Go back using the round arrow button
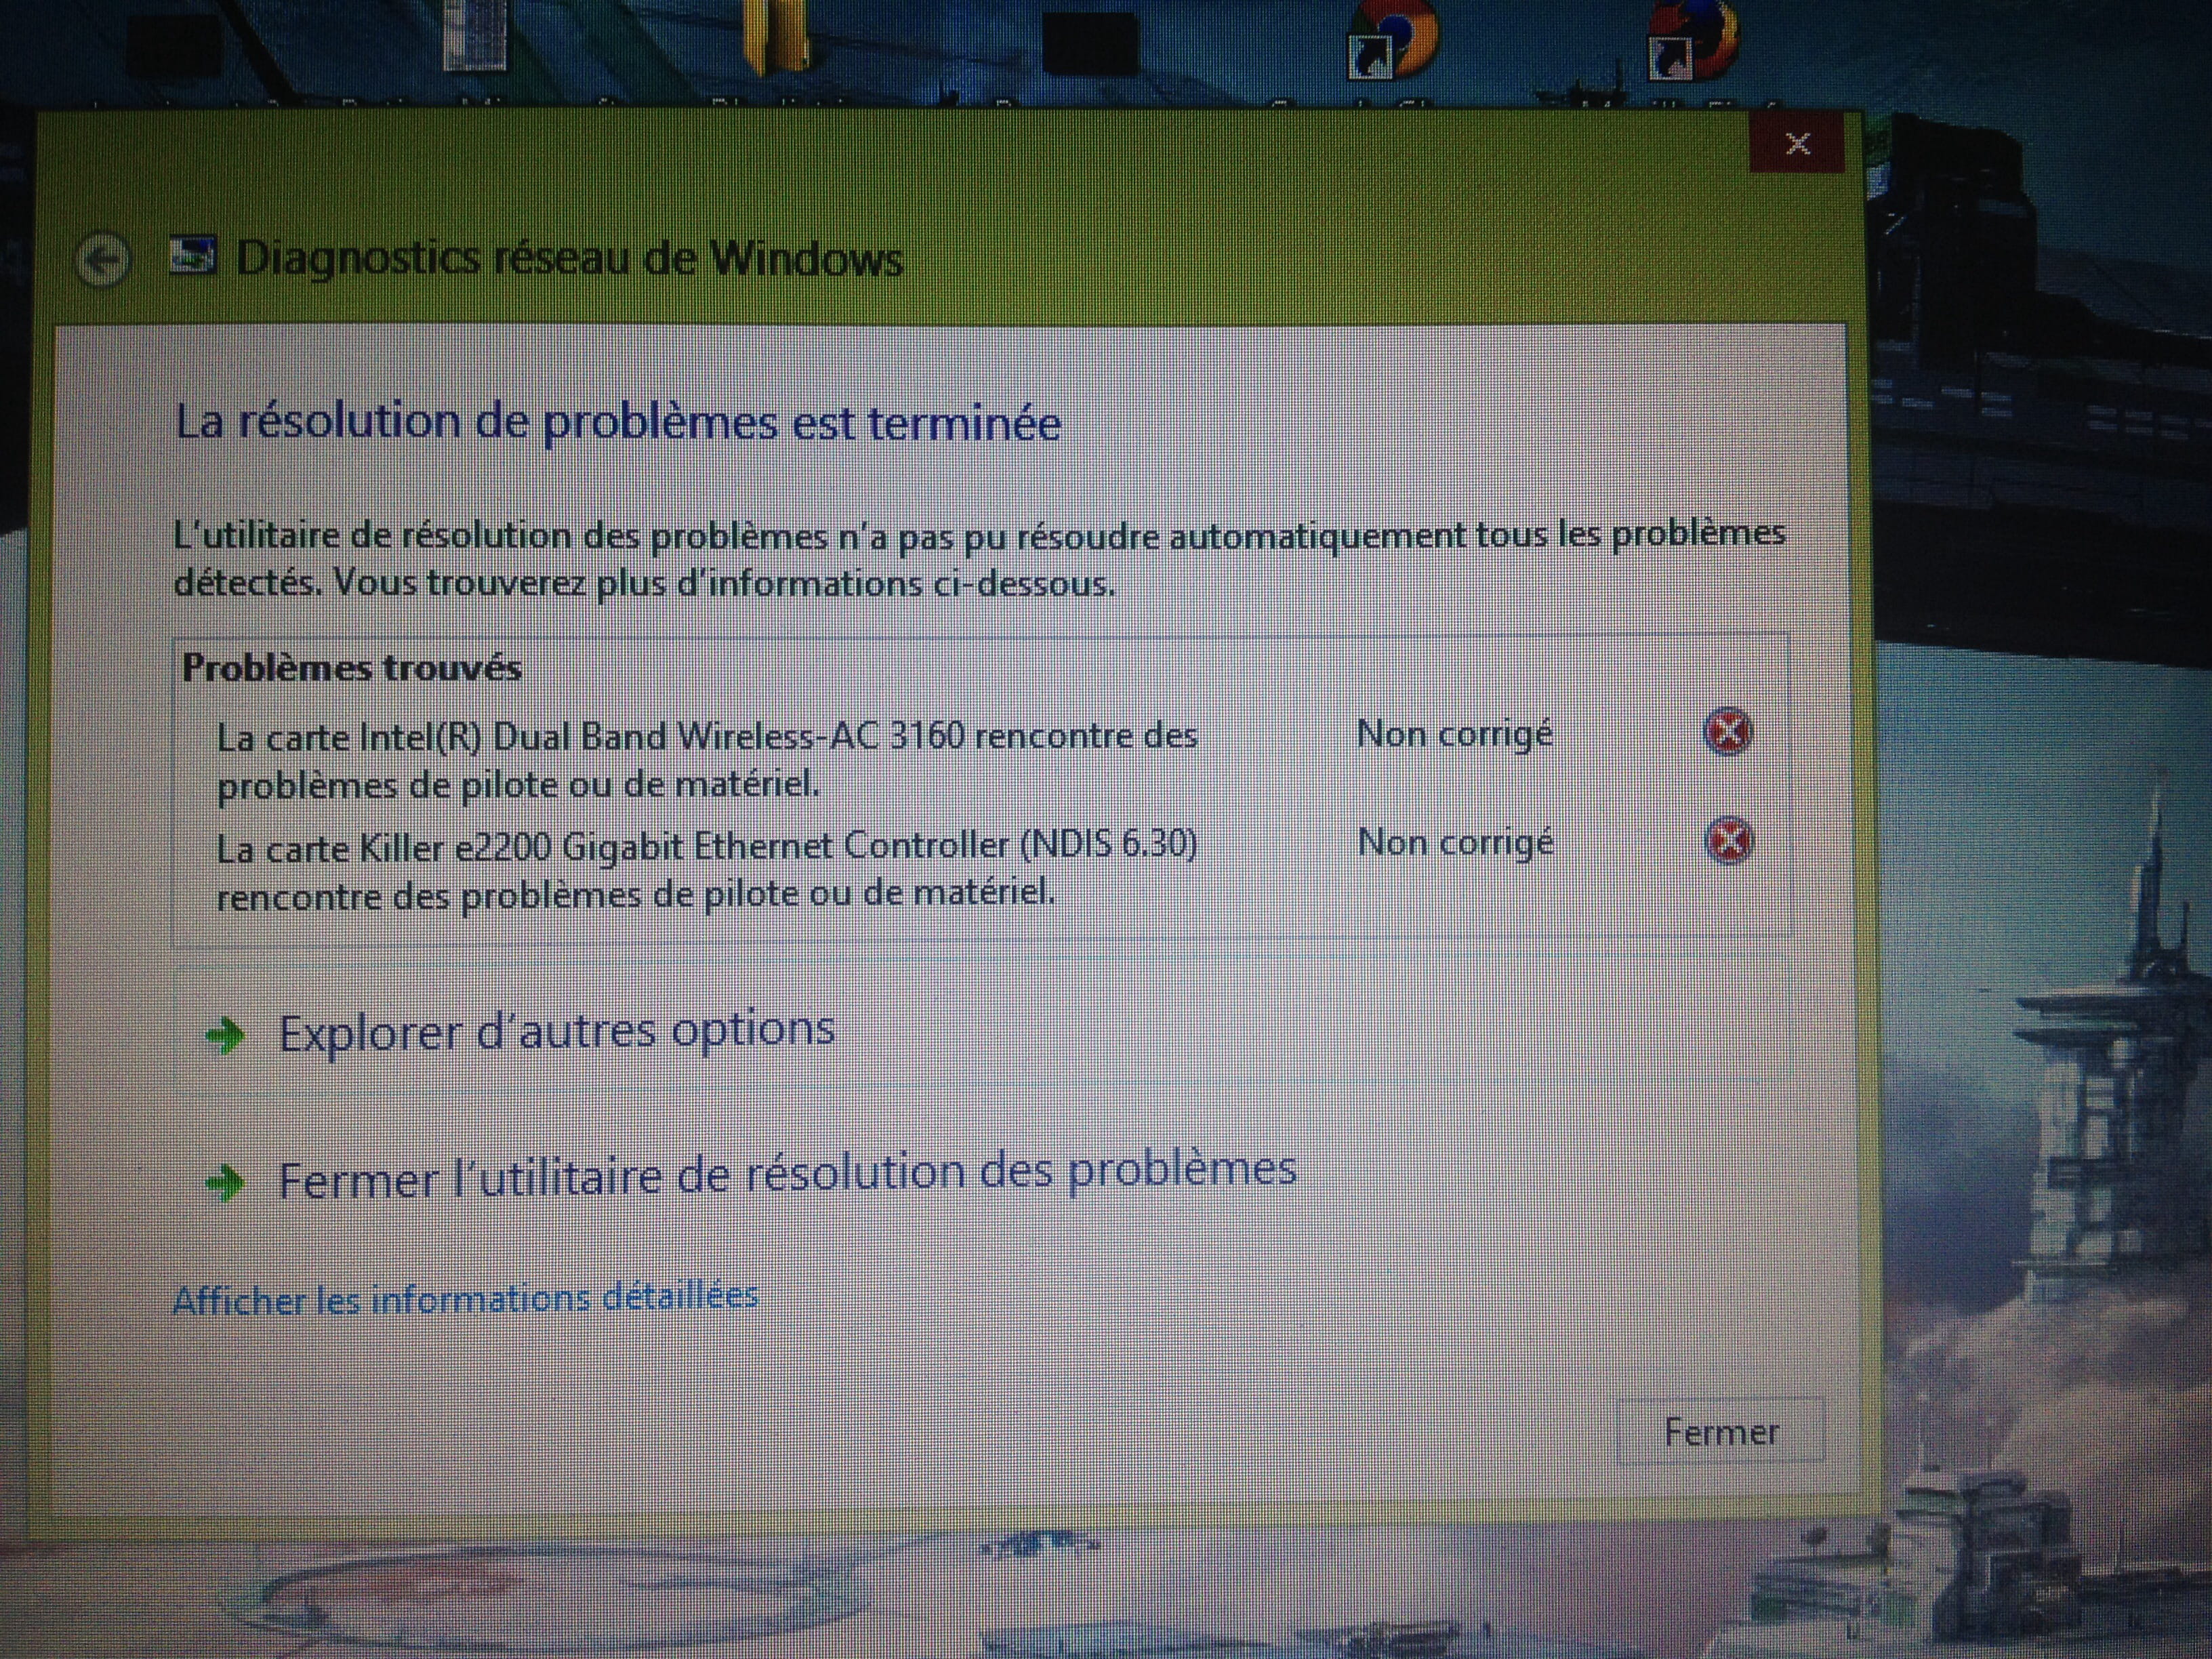Image resolution: width=2212 pixels, height=1659 pixels. [102, 261]
